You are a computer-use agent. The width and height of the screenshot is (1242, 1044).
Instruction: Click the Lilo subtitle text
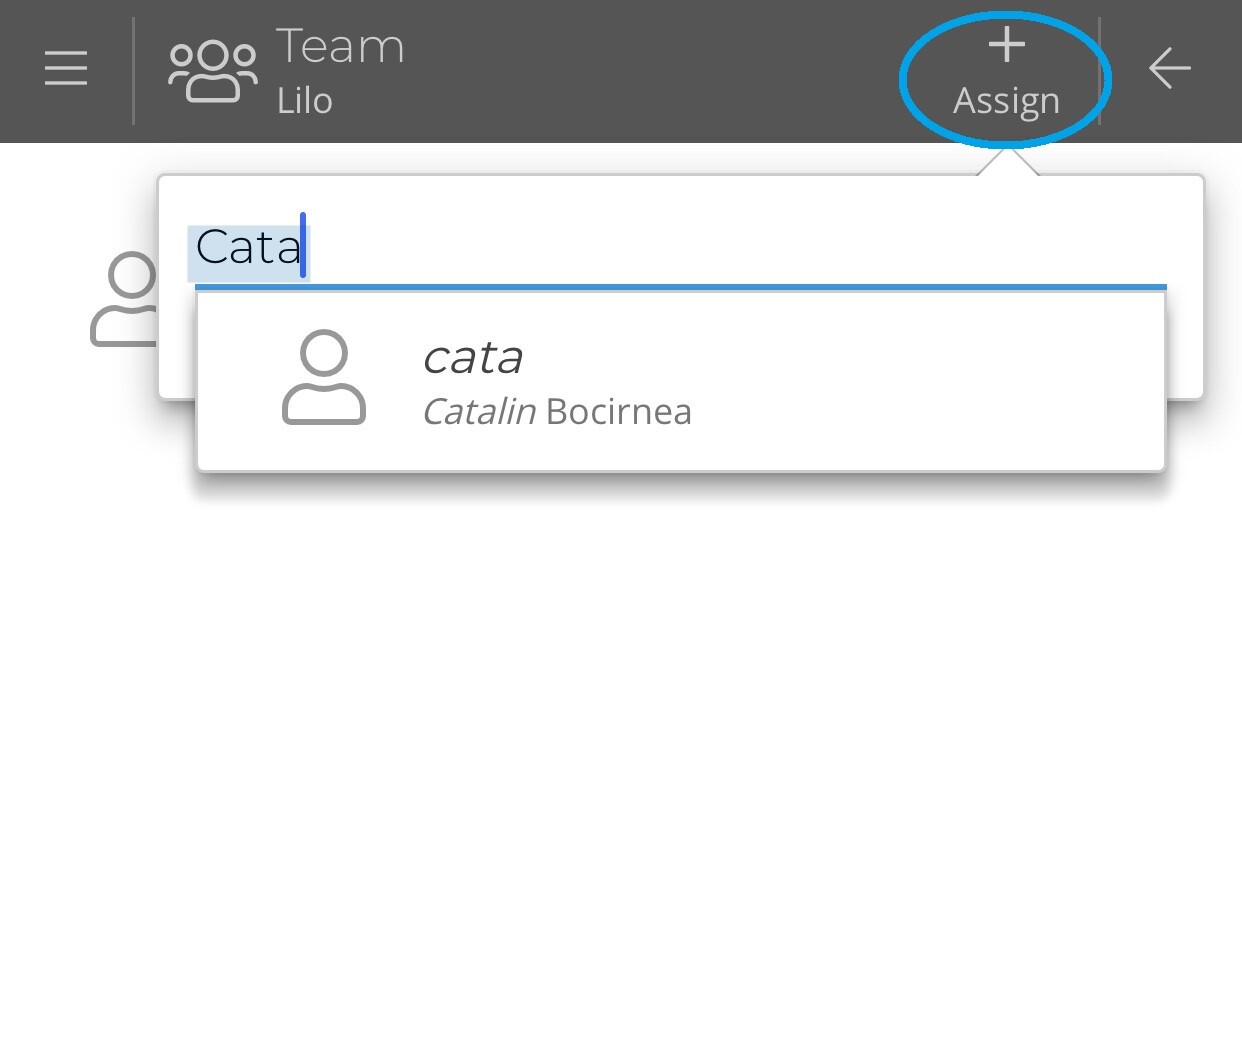pos(302,99)
